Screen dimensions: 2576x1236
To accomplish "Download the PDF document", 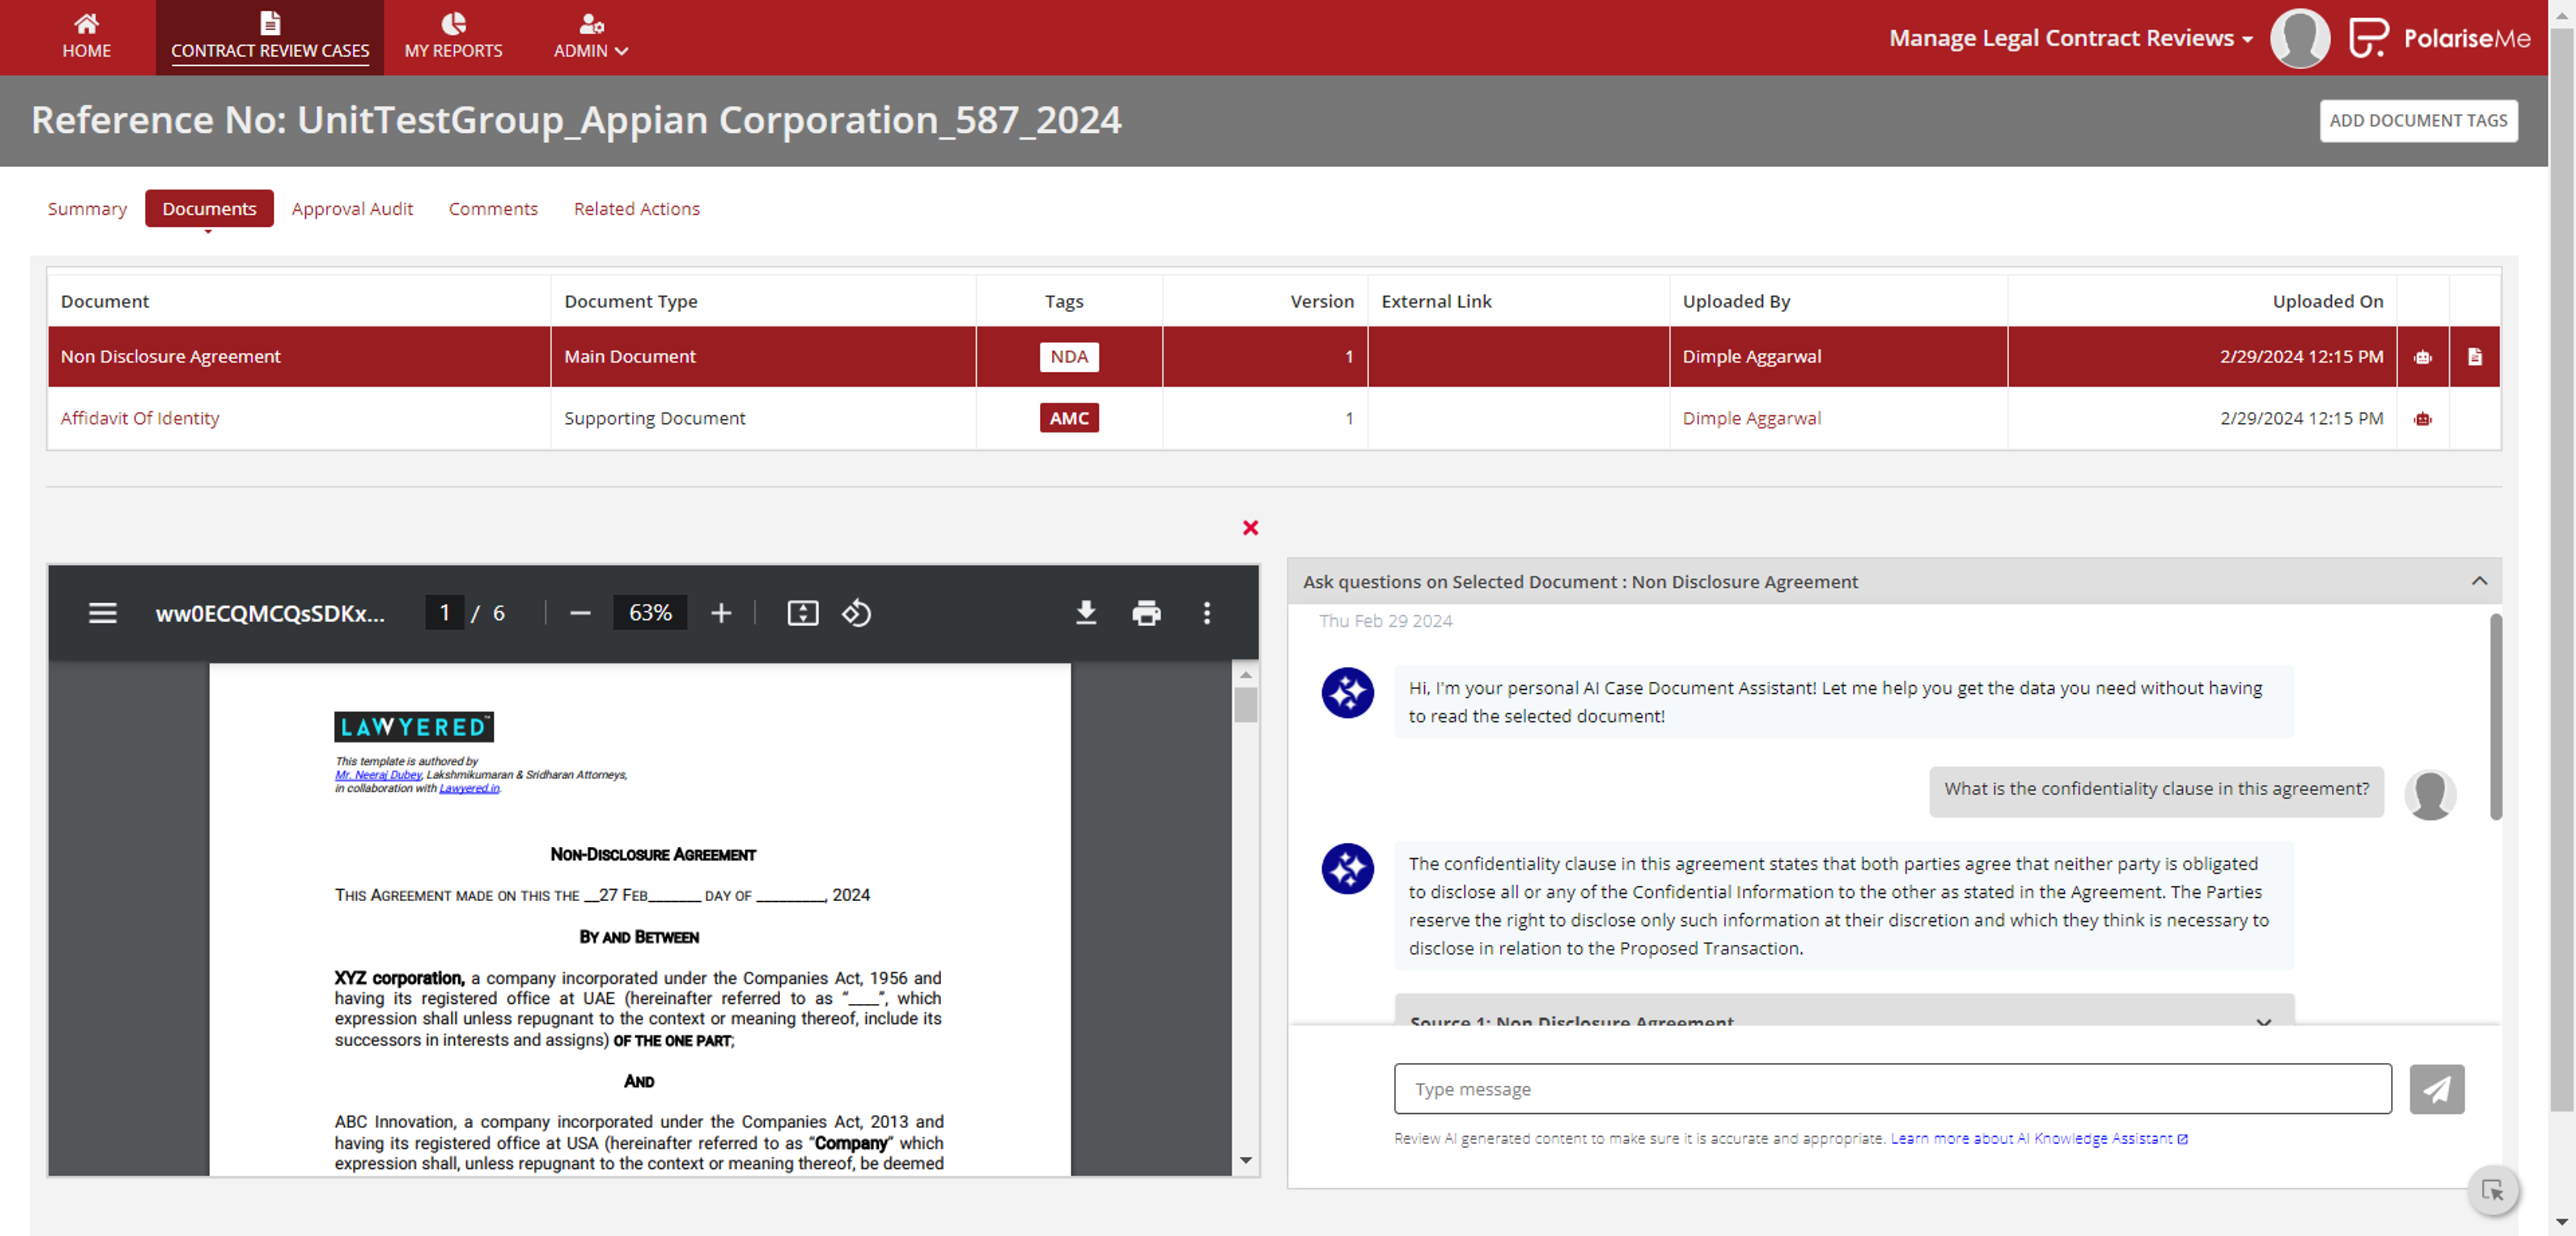I will click(1085, 613).
